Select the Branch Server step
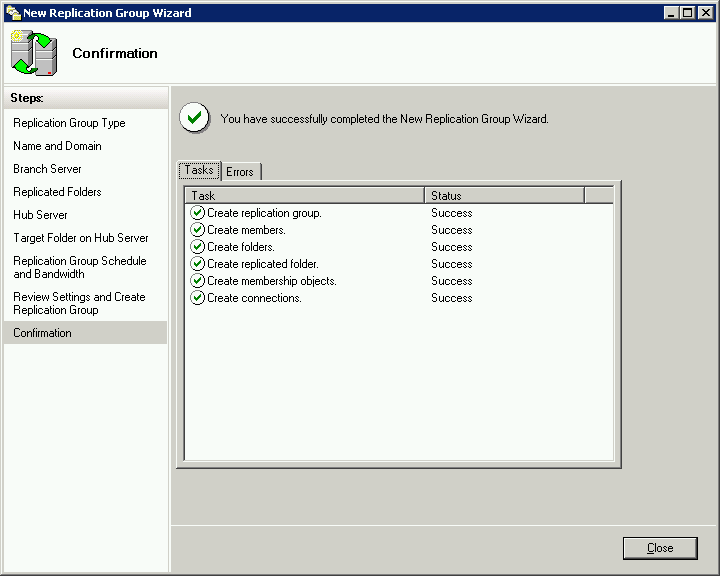Image resolution: width=720 pixels, height=576 pixels. (x=47, y=169)
